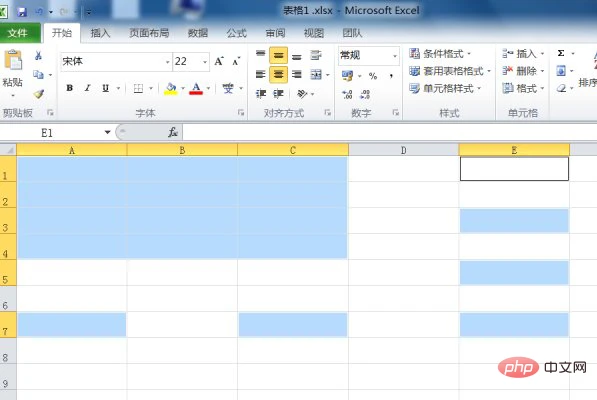Viewport: 597px width, 400px height.
Task: Toggle Italic formatting
Action: pos(88,88)
